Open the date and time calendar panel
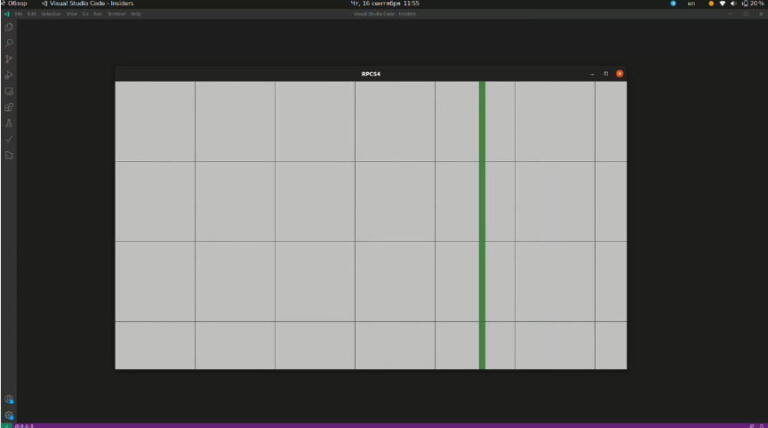The height and width of the screenshot is (428, 768). [x=384, y=4]
